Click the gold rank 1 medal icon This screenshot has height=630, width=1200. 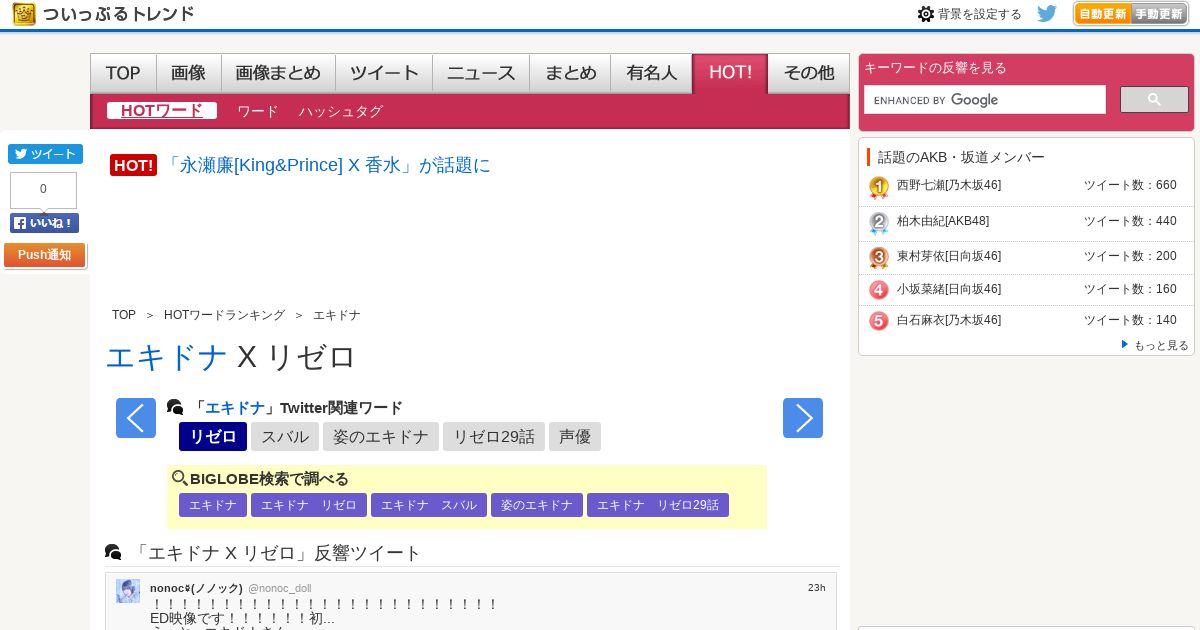pyautogui.click(x=879, y=187)
